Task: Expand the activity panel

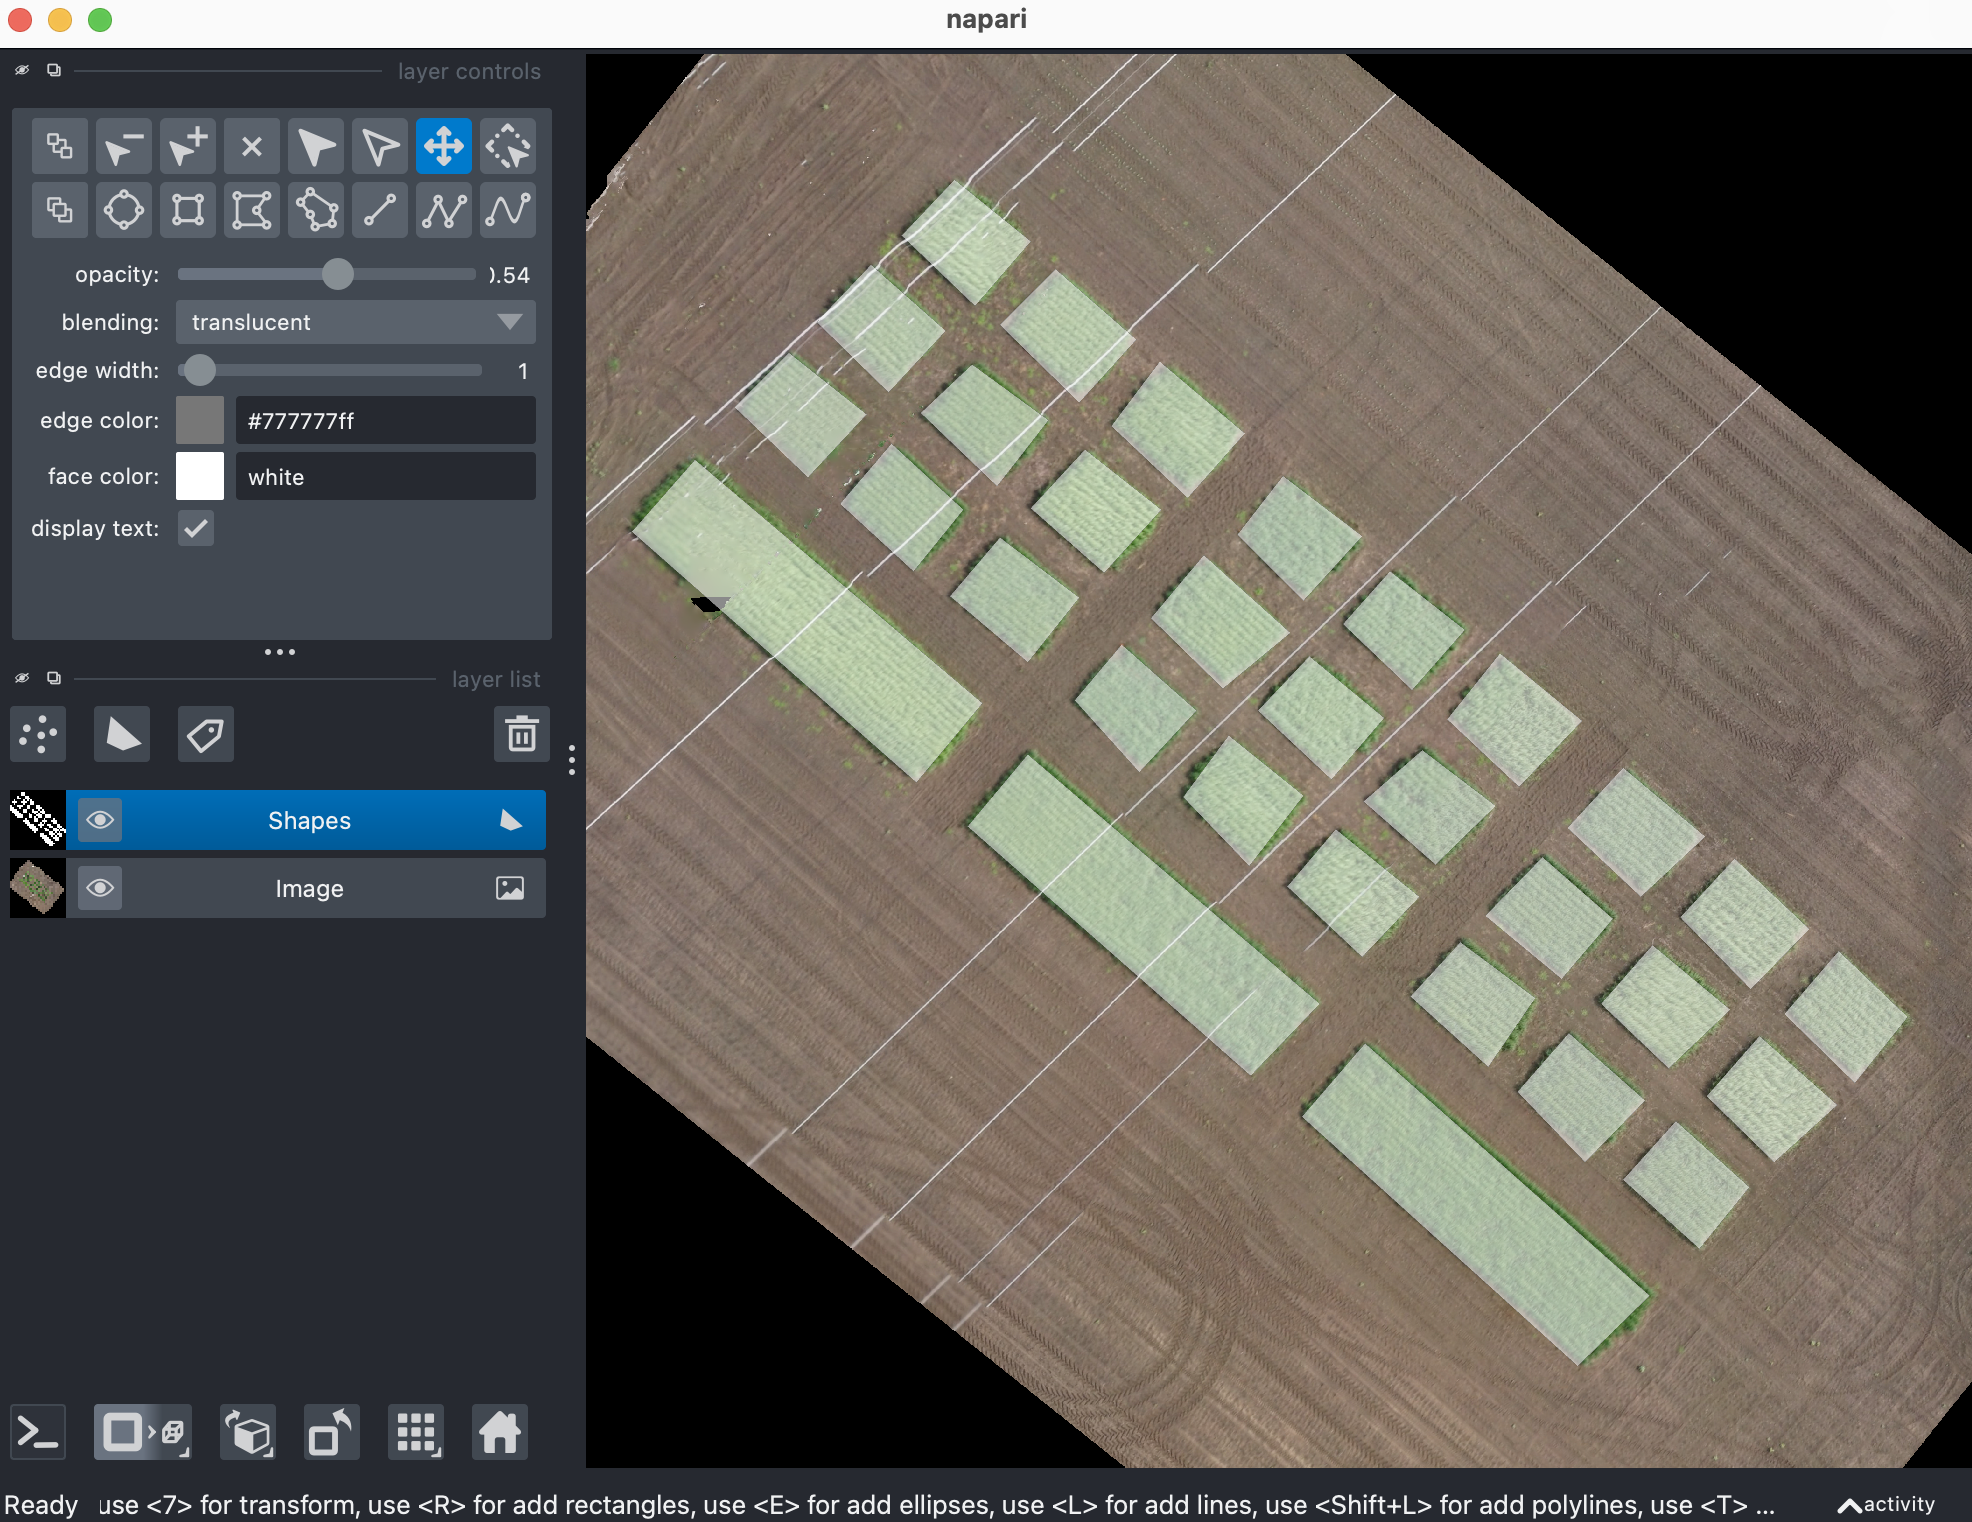Action: pyautogui.click(x=1886, y=1504)
